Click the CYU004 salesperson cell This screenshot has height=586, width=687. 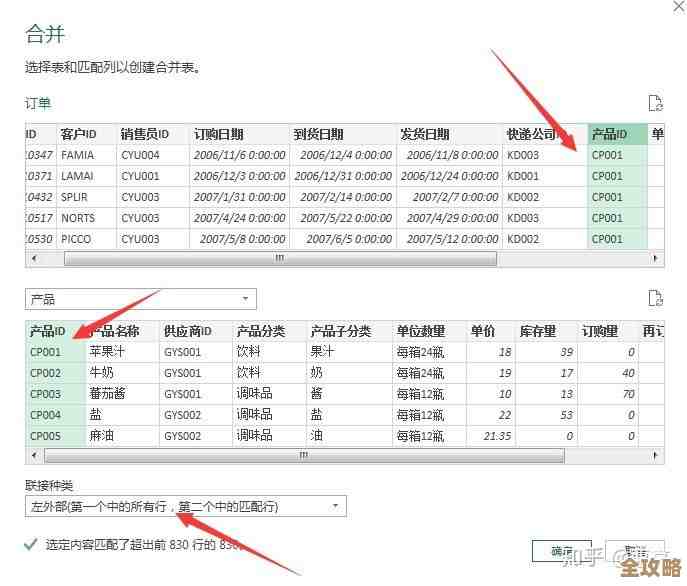point(153,155)
